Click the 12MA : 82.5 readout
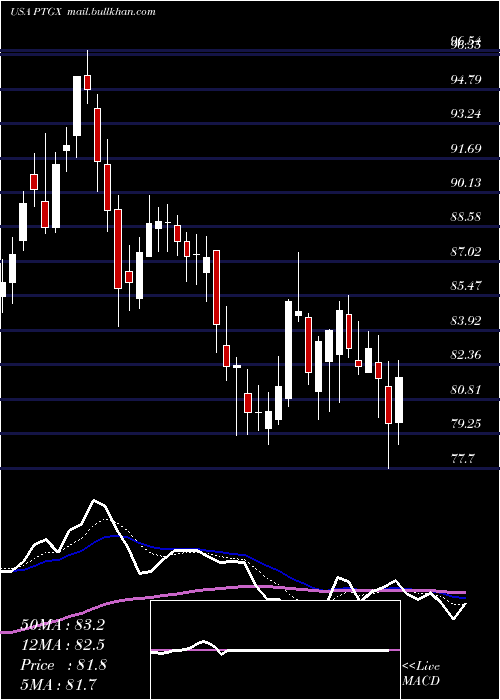This screenshot has width=500, height=700. [x=62, y=645]
